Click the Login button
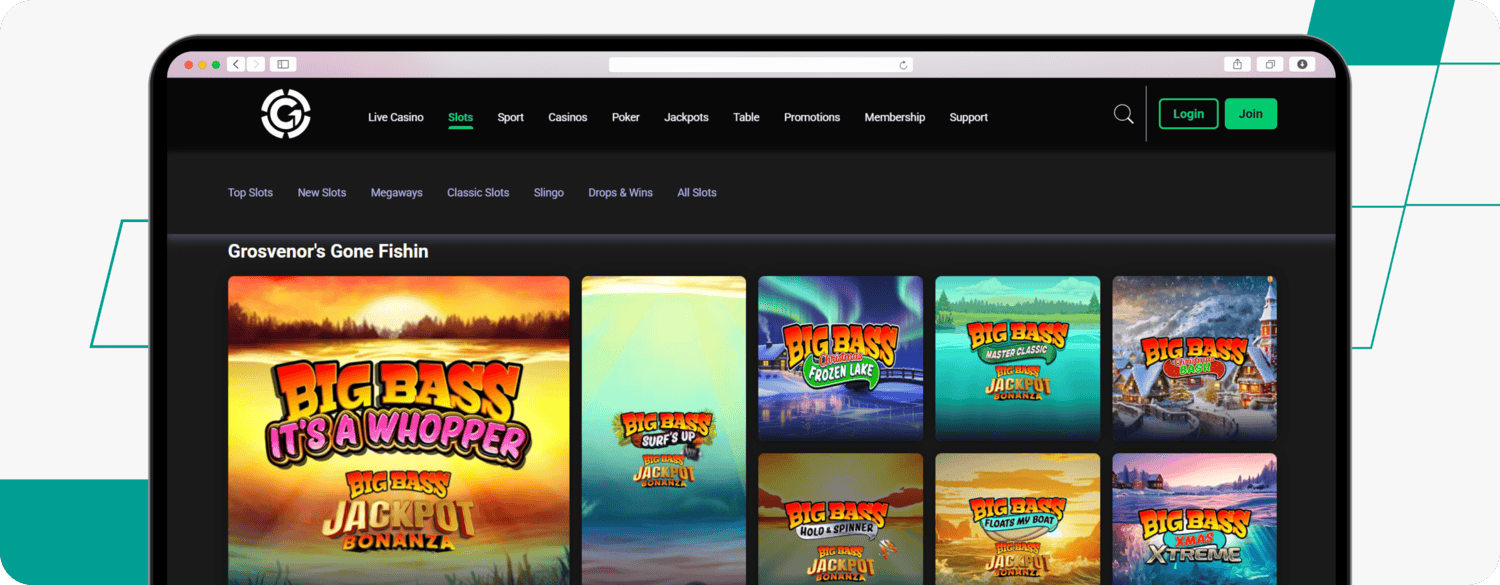 tap(1189, 114)
